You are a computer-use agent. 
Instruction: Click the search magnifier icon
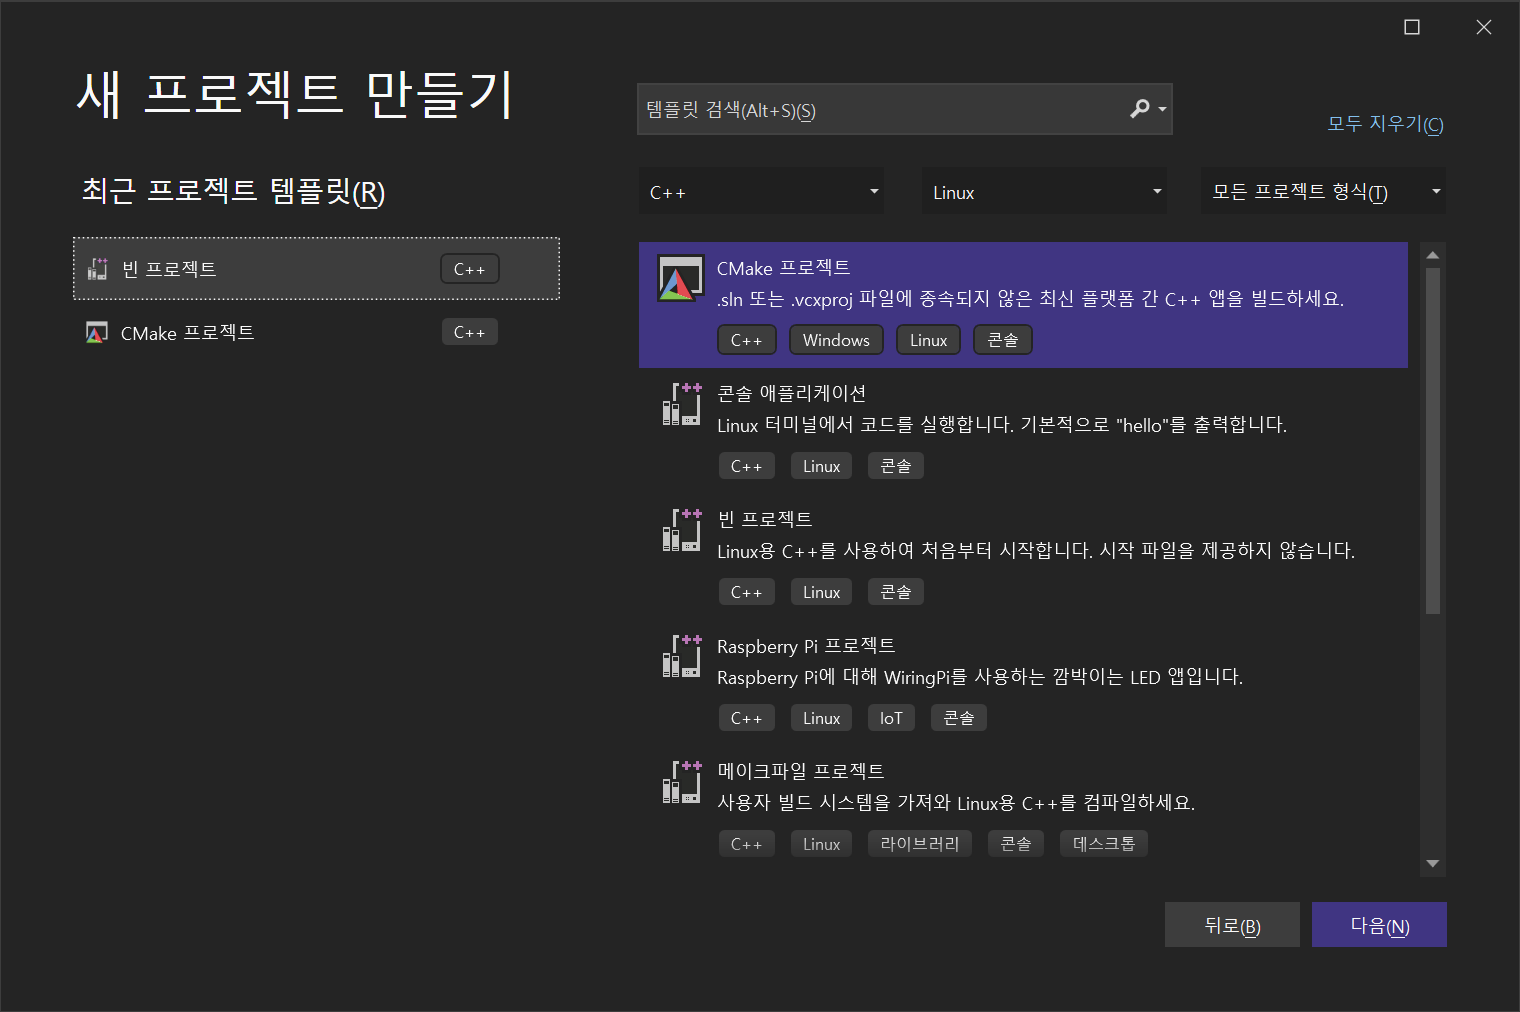point(1139,108)
